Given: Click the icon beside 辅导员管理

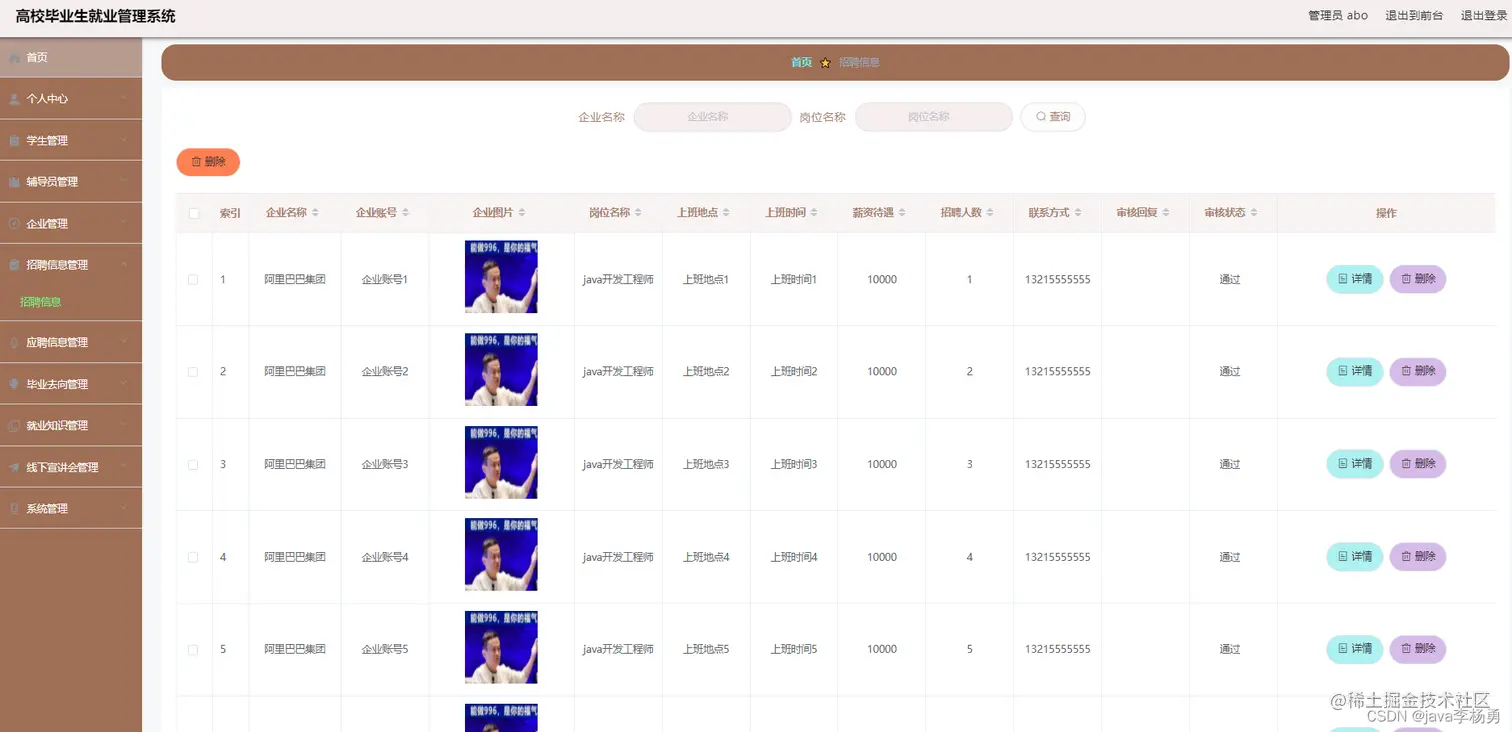Looking at the screenshot, I should pyautogui.click(x=14, y=182).
